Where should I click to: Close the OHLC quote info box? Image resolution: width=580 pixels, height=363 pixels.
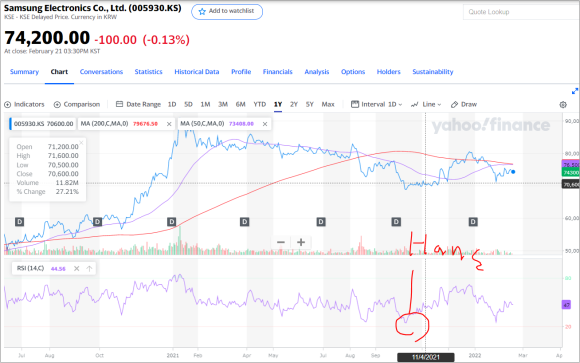pos(81,142)
